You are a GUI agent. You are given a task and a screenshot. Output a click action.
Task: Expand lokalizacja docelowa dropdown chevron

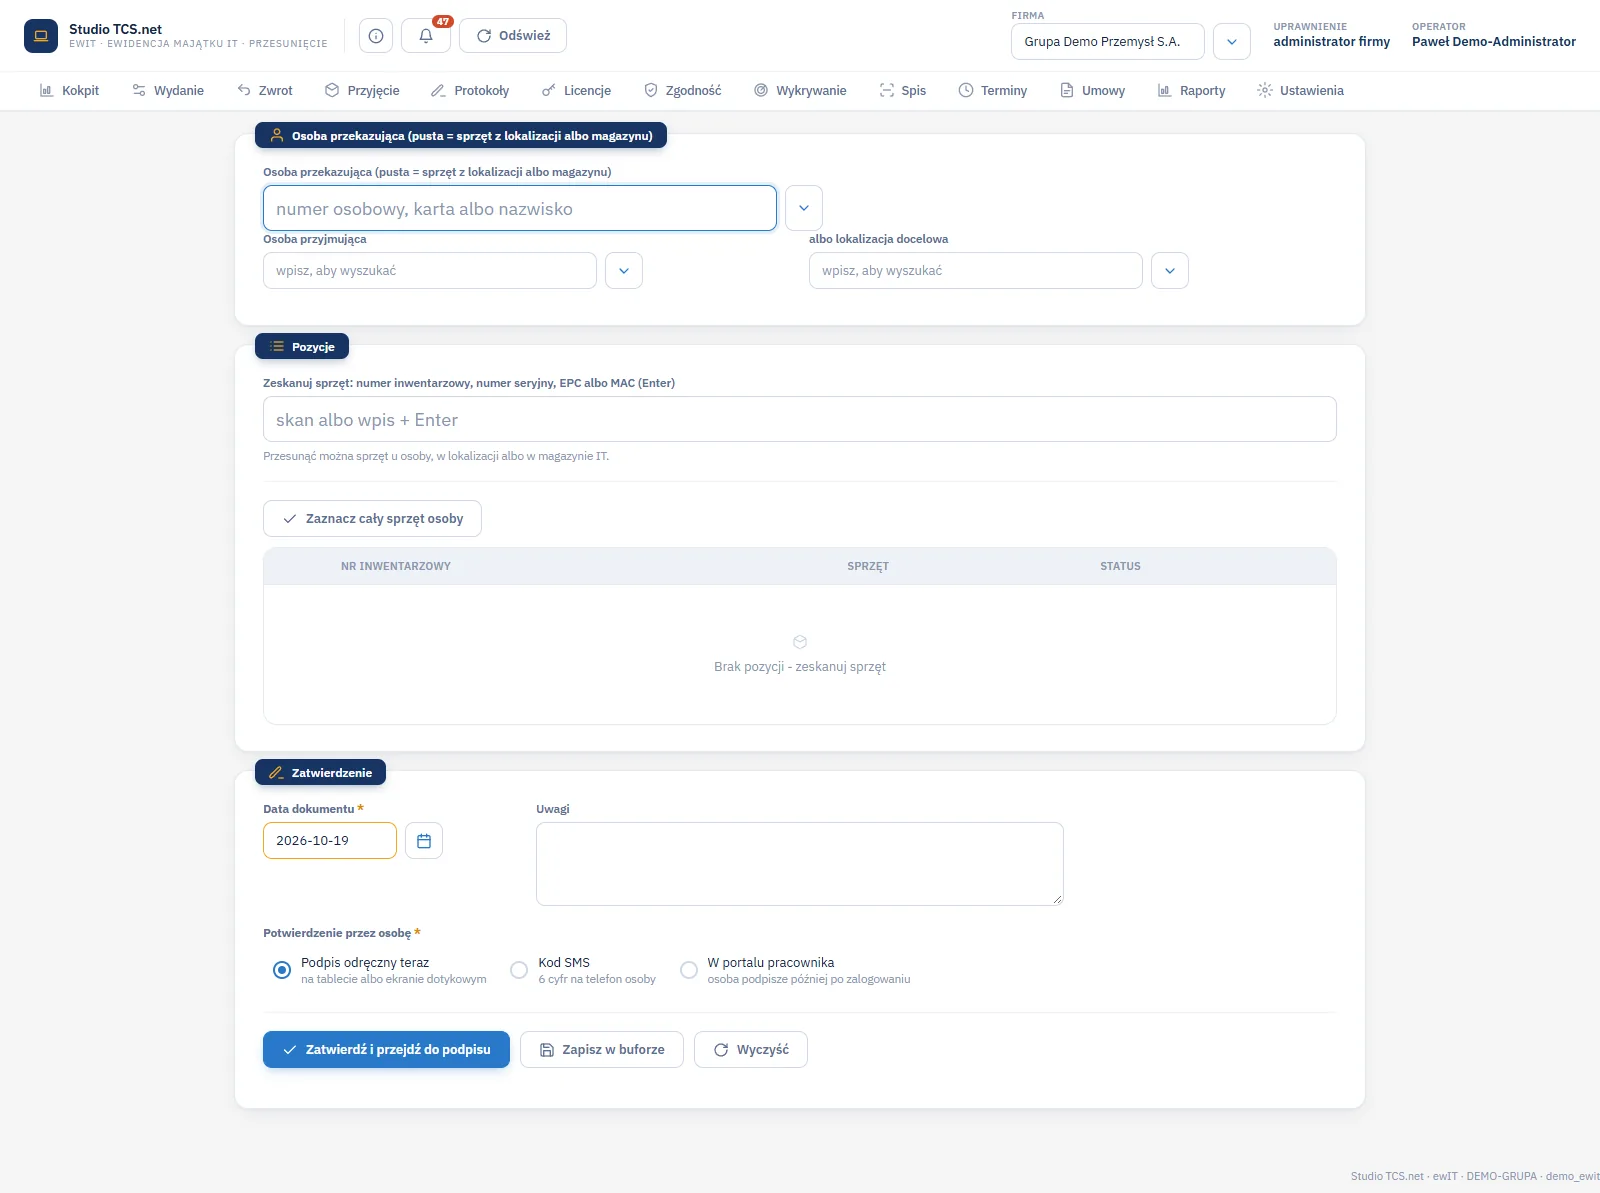click(x=1170, y=271)
